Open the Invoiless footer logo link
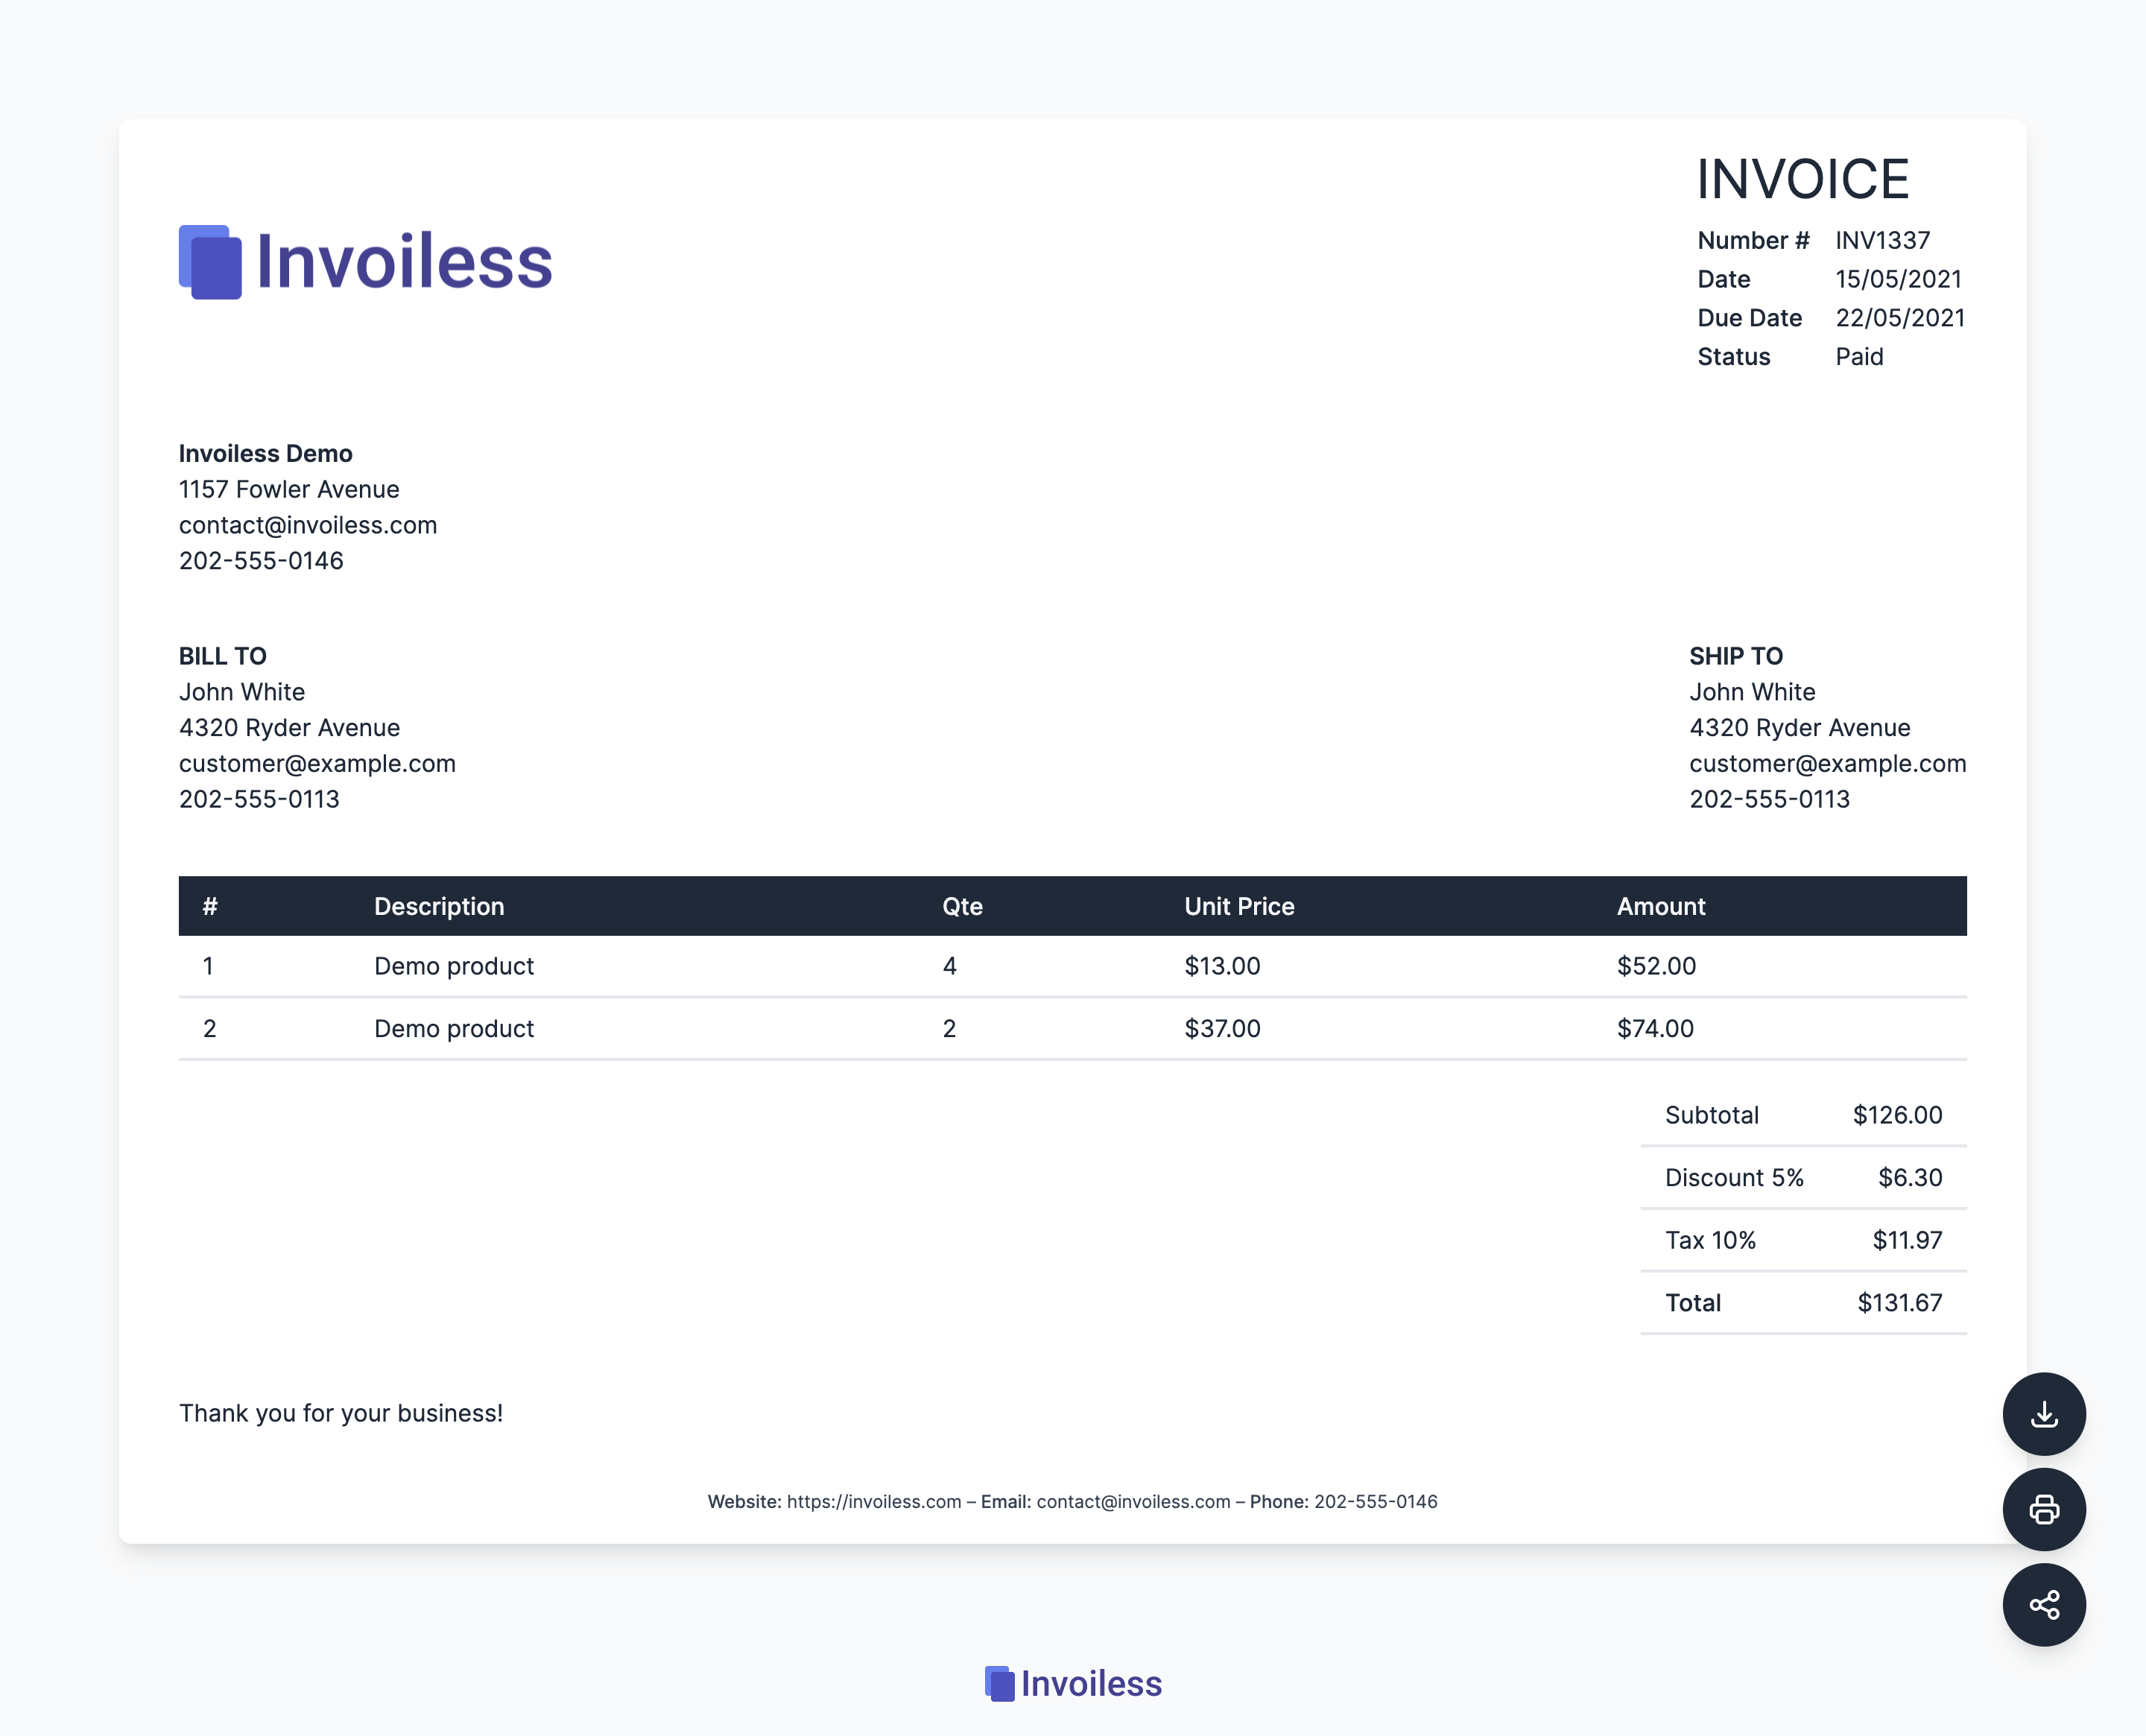 click(x=1073, y=1684)
